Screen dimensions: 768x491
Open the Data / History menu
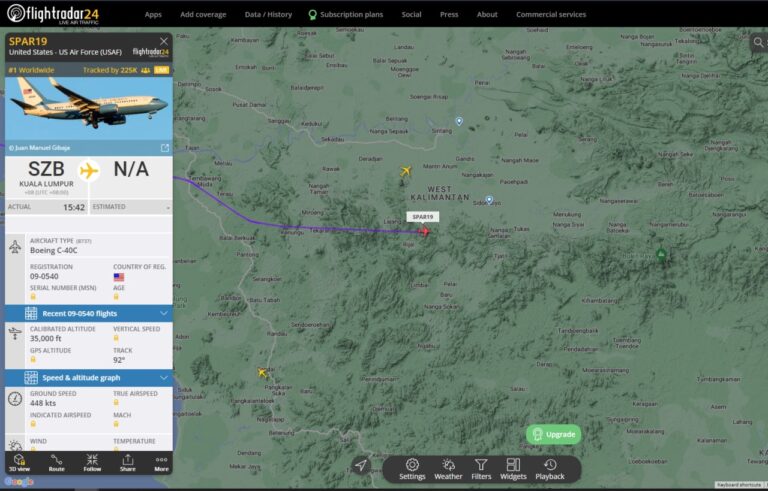[268, 14]
